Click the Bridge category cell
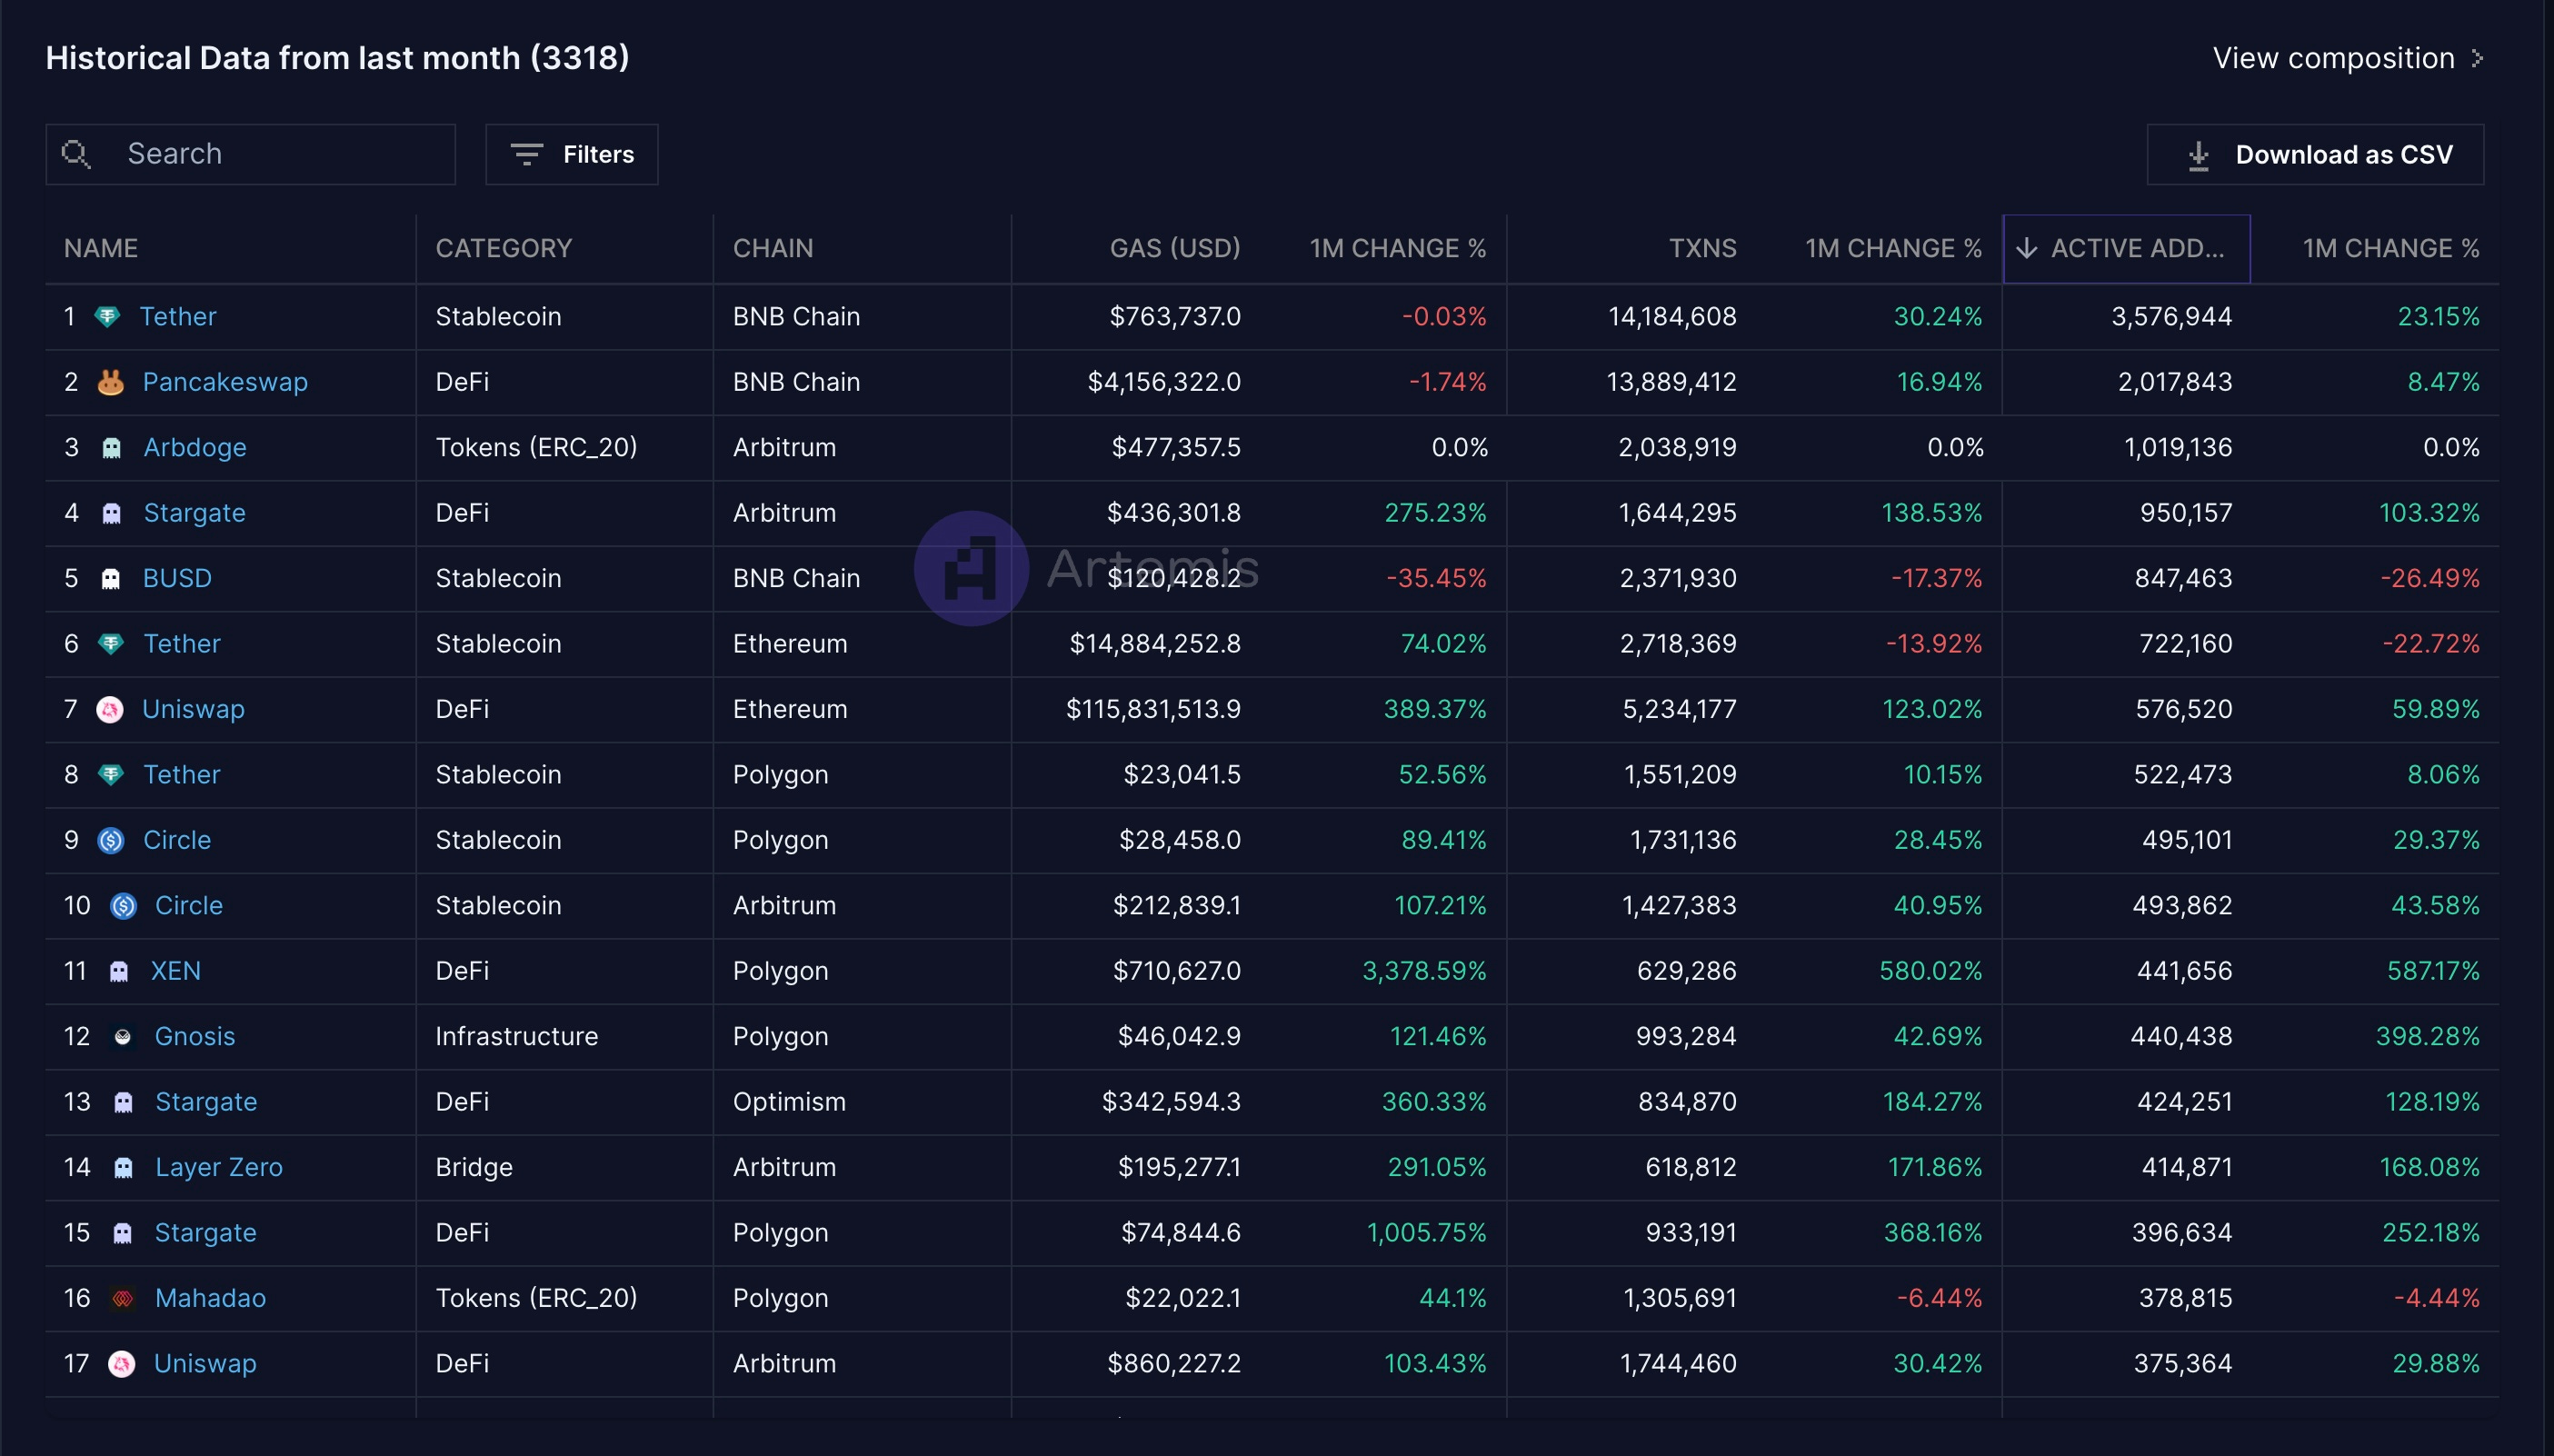2554x1456 pixels. (474, 1168)
